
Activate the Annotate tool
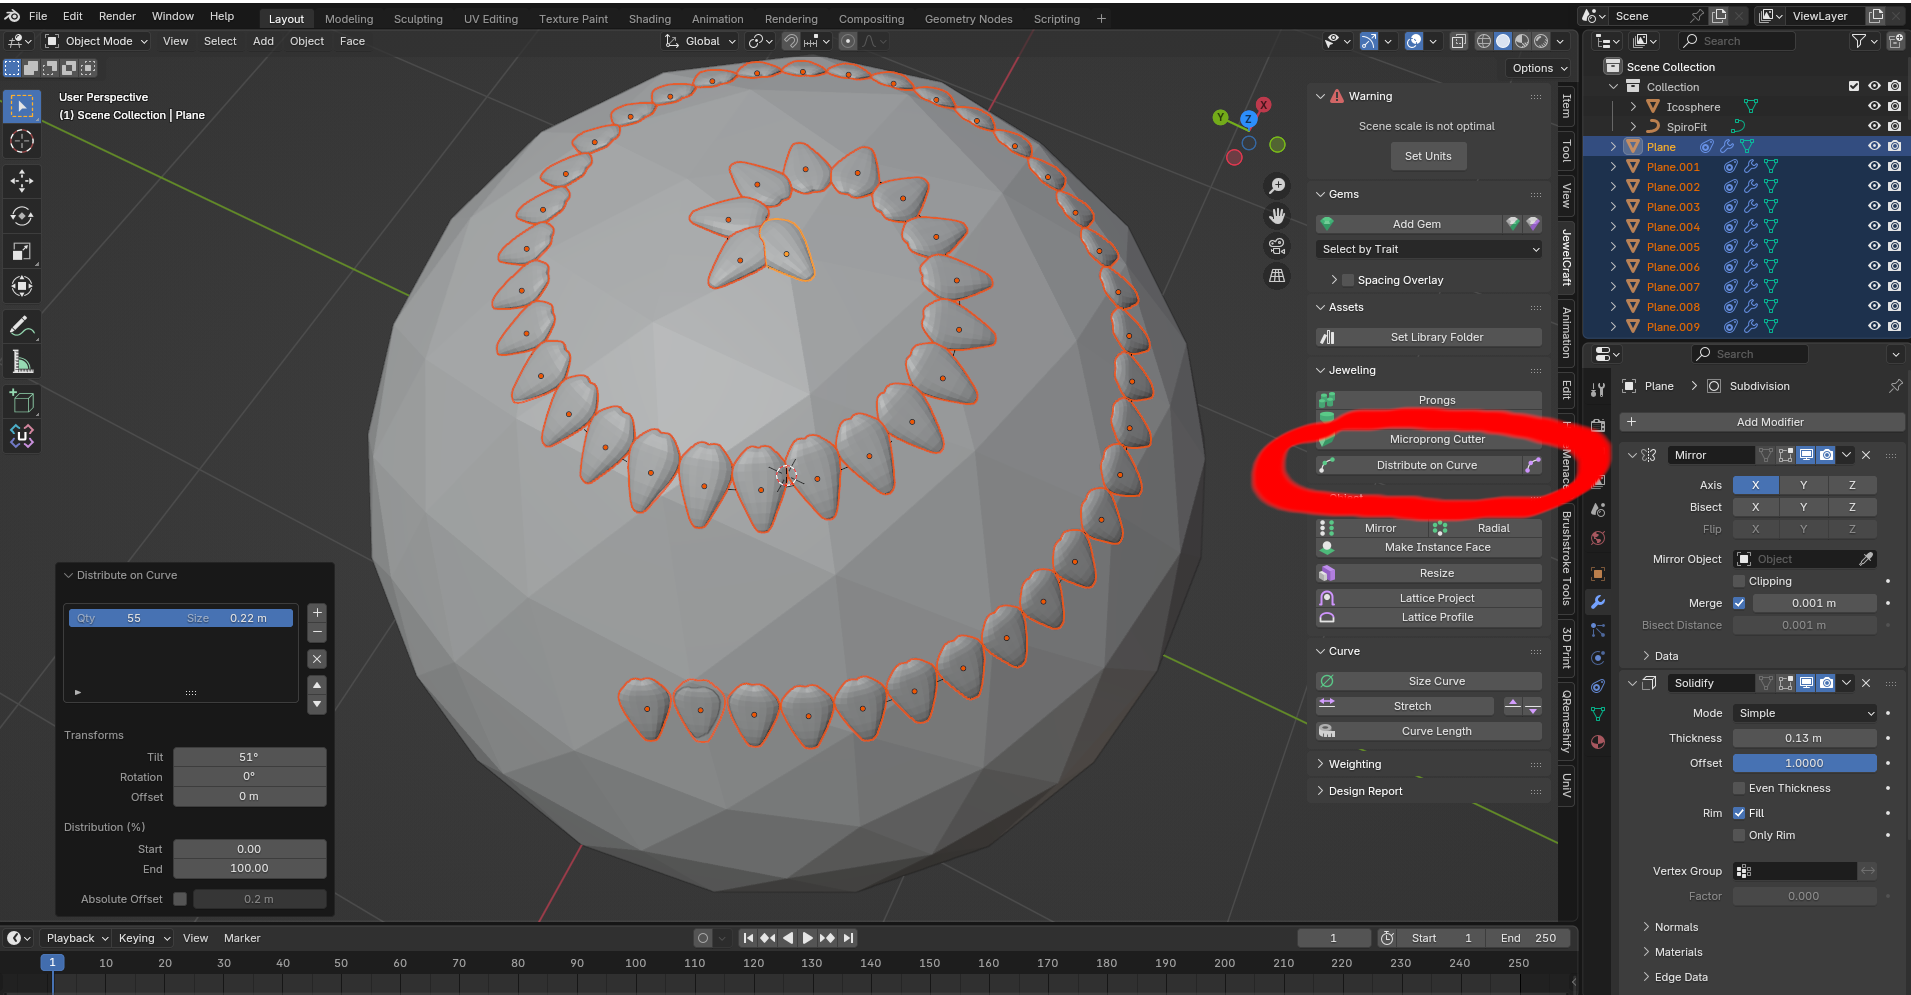click(x=22, y=327)
